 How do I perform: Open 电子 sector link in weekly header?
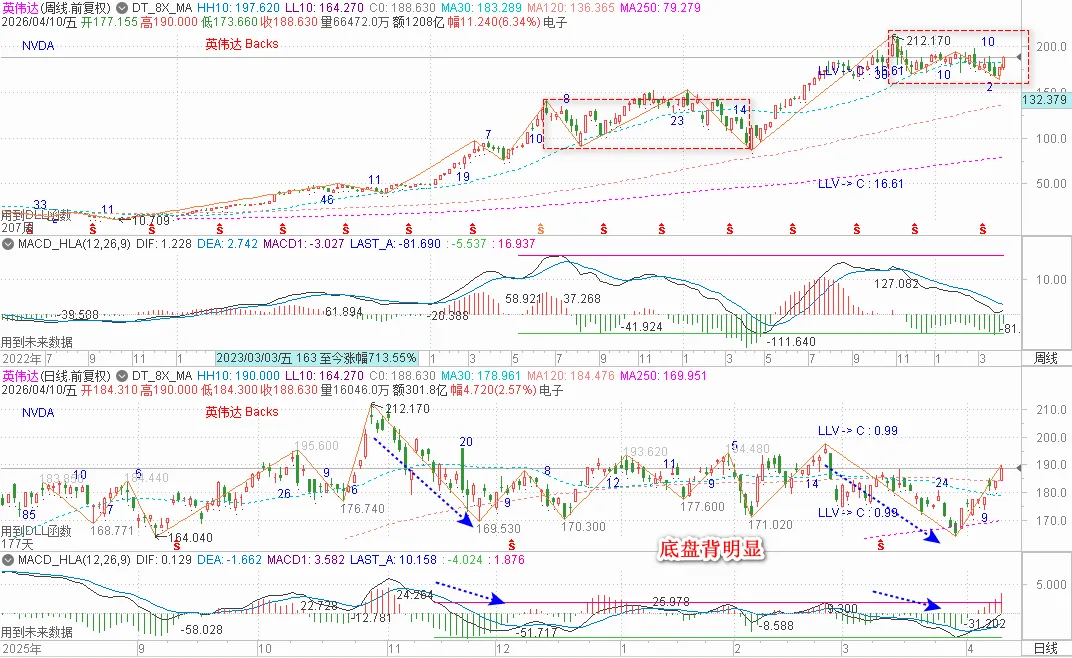[x=554, y=23]
